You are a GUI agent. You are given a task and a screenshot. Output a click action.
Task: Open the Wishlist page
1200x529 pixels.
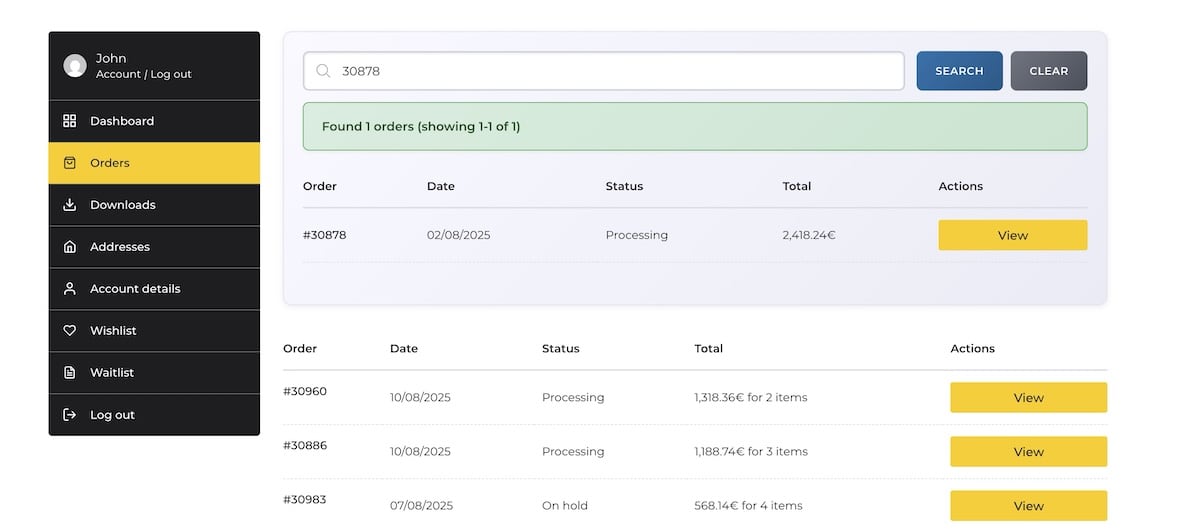(154, 331)
